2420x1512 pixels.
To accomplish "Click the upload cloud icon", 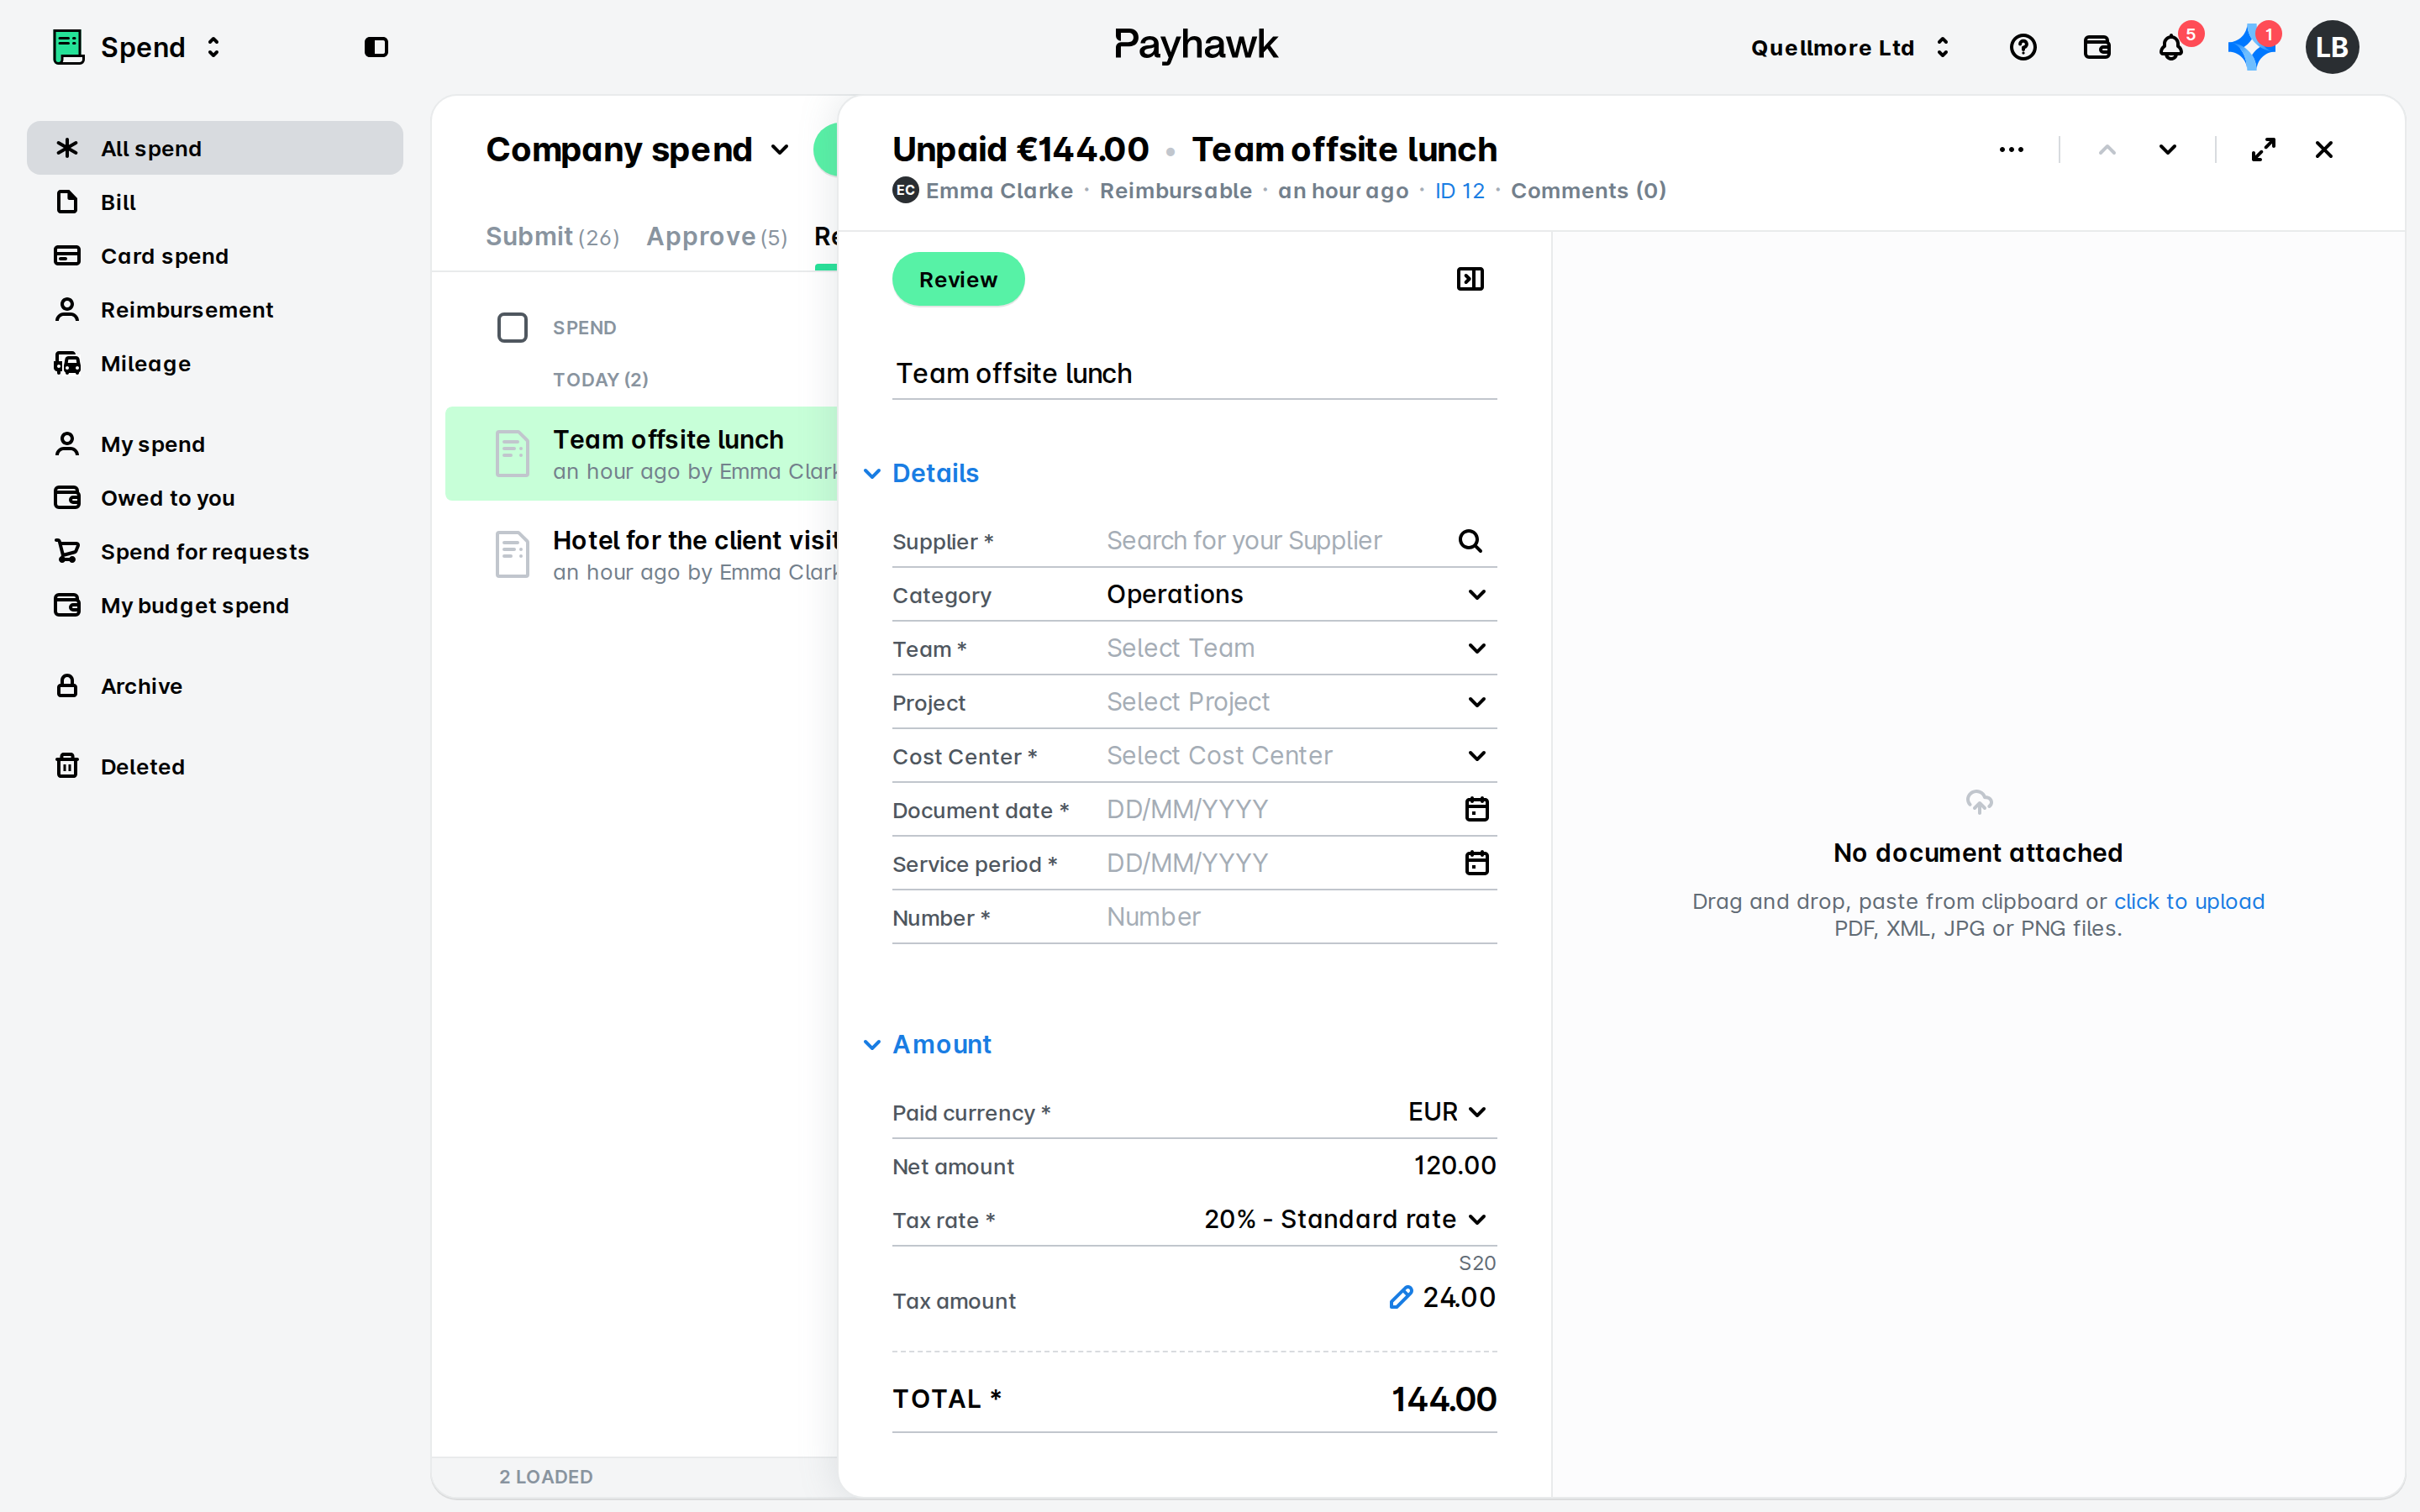I will coord(1979,802).
